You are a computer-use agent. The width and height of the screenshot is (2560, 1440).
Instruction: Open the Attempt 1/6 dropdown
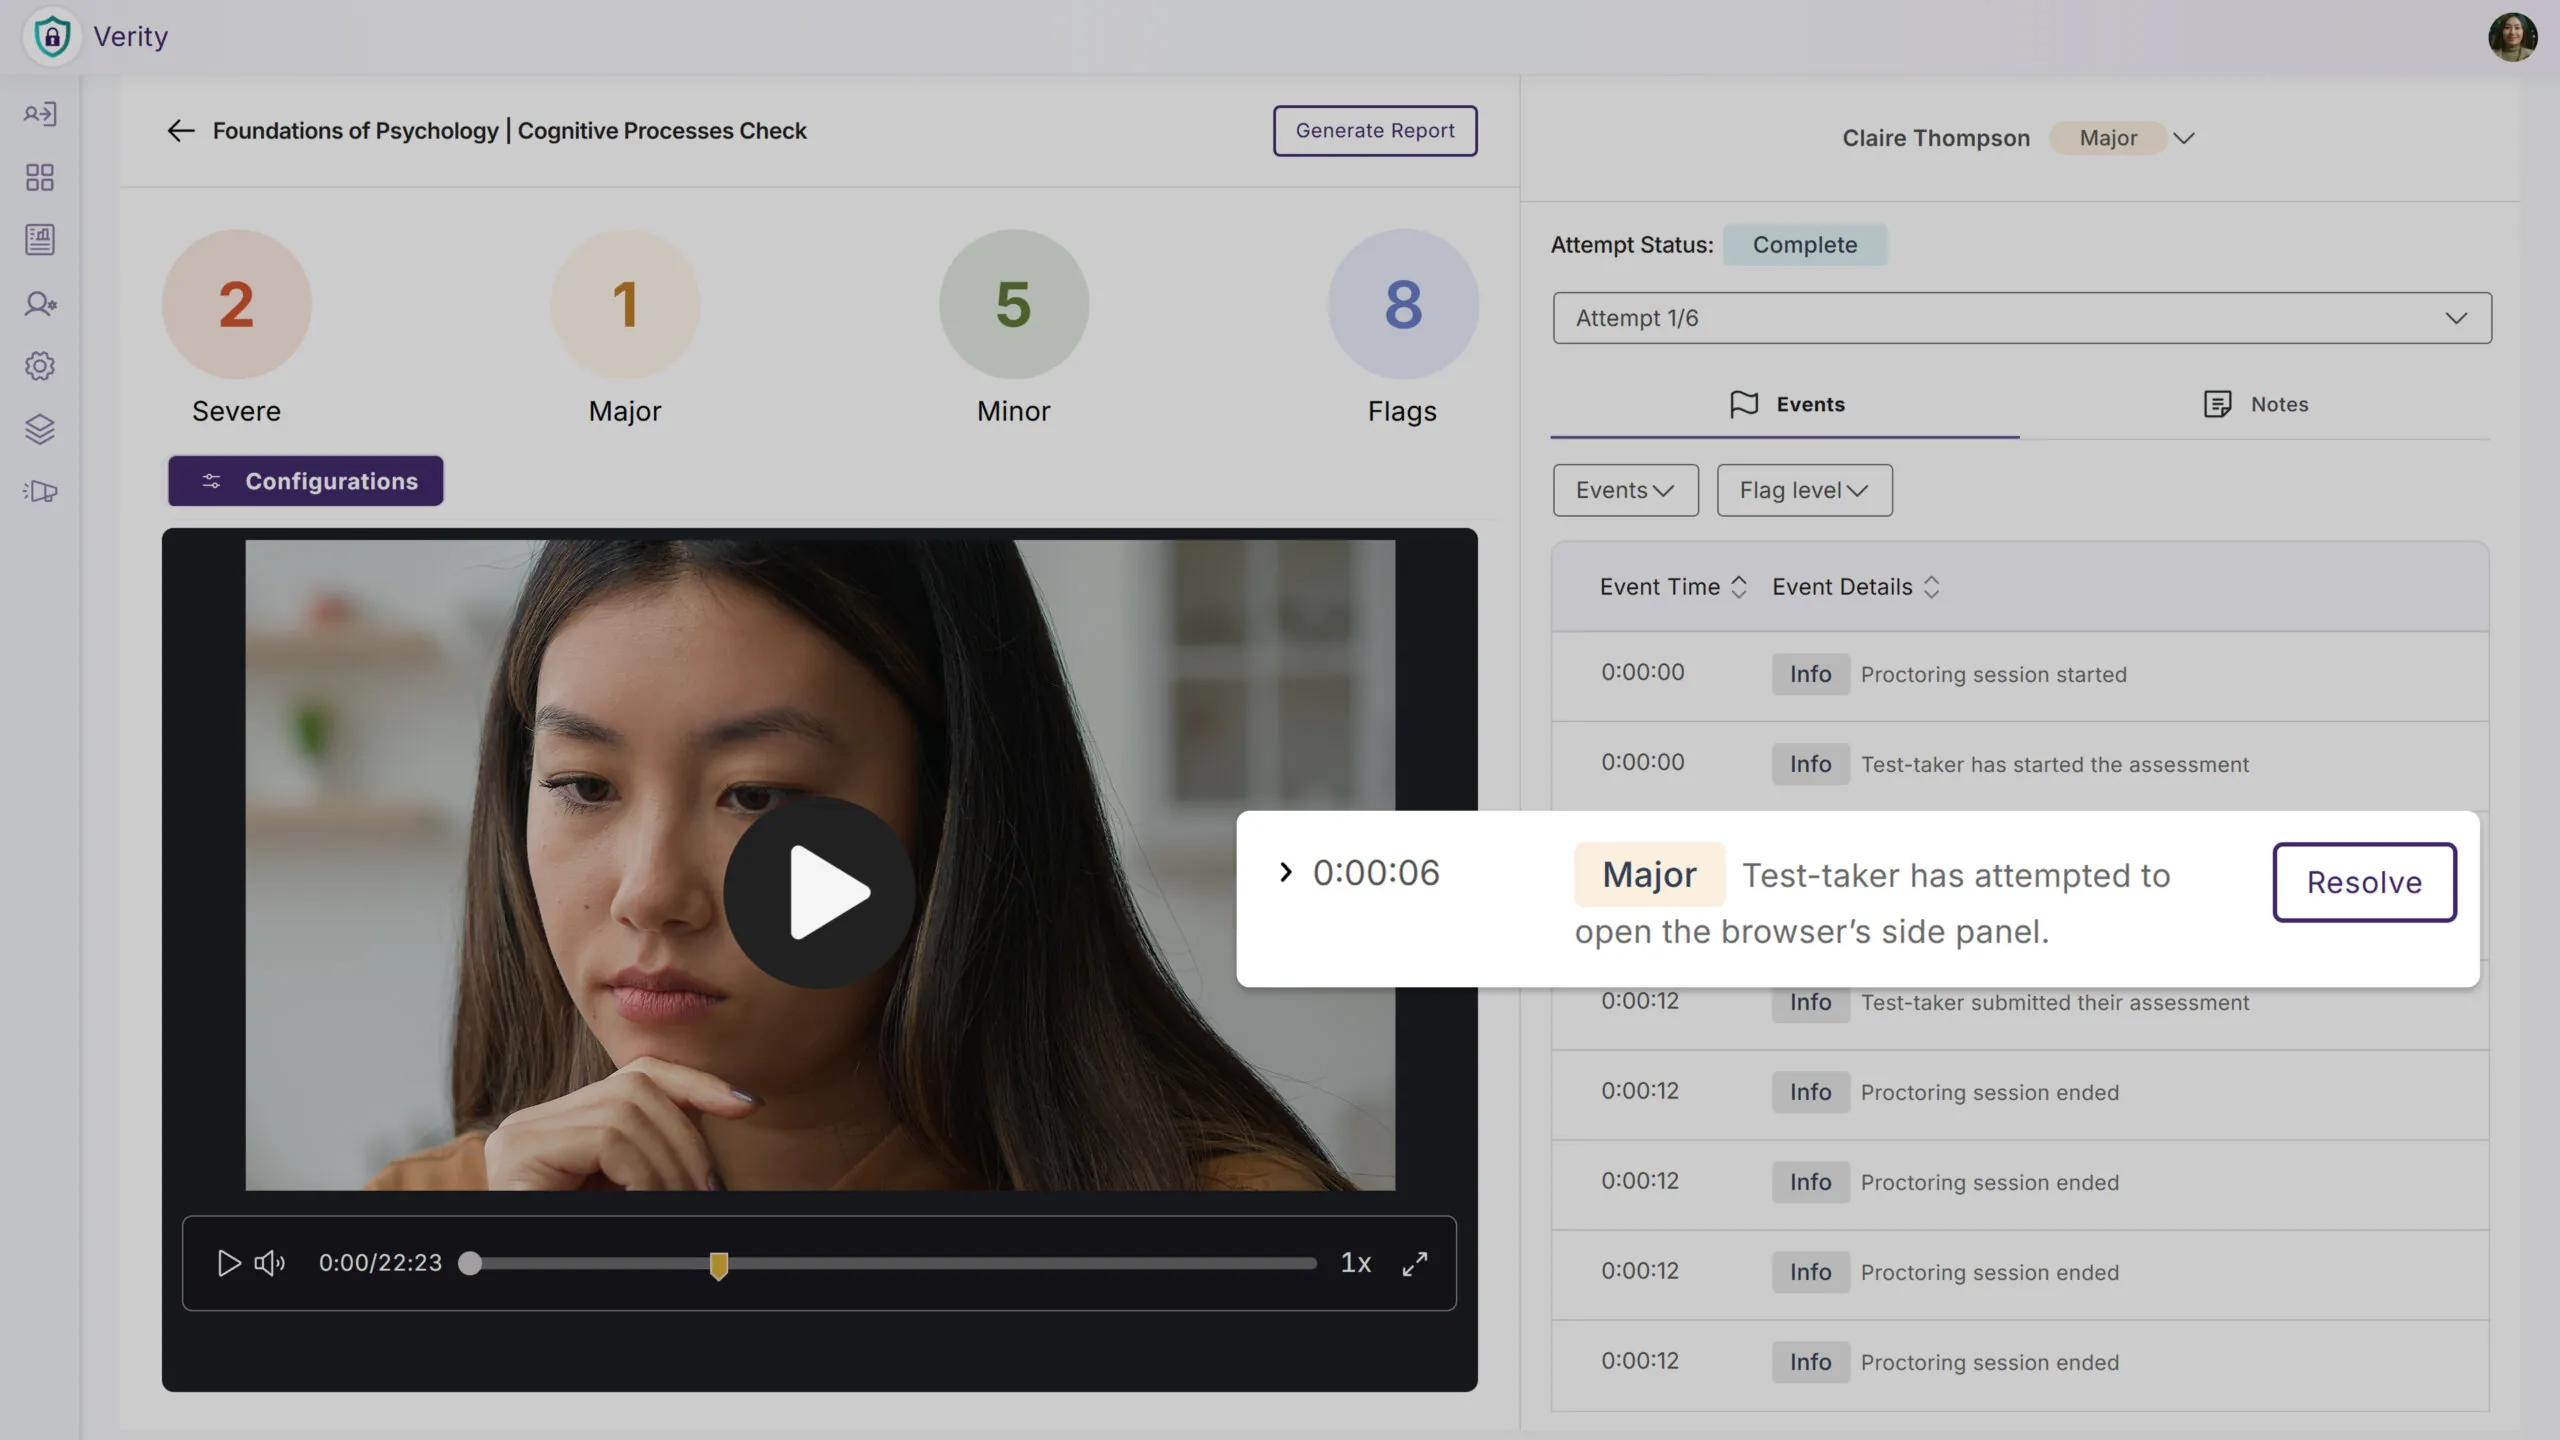pos(2021,318)
